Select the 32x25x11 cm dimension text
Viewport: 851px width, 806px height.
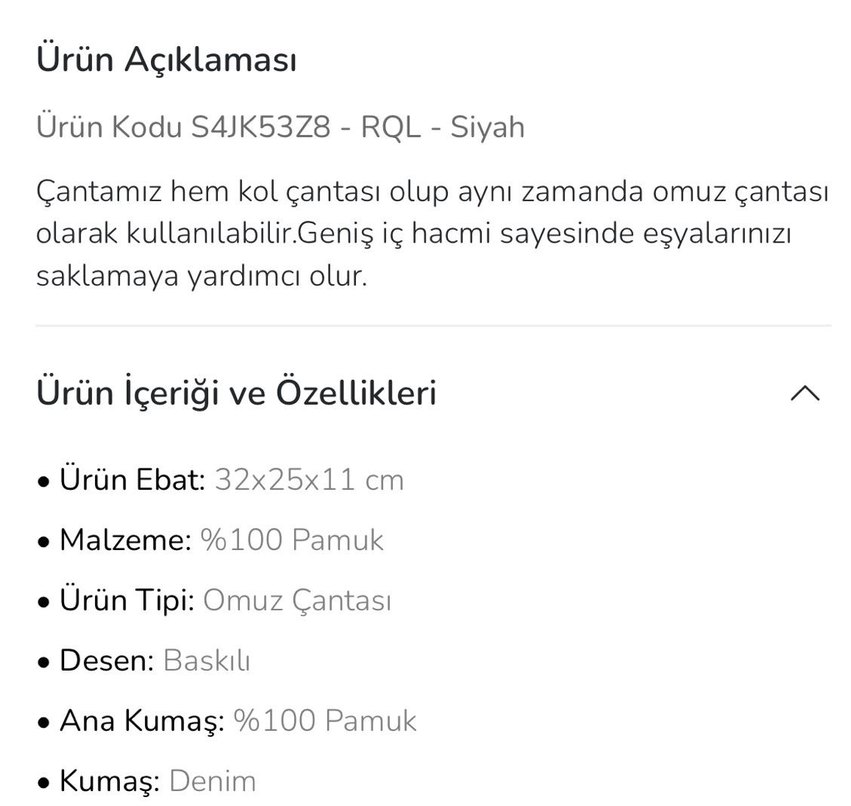[309, 480]
